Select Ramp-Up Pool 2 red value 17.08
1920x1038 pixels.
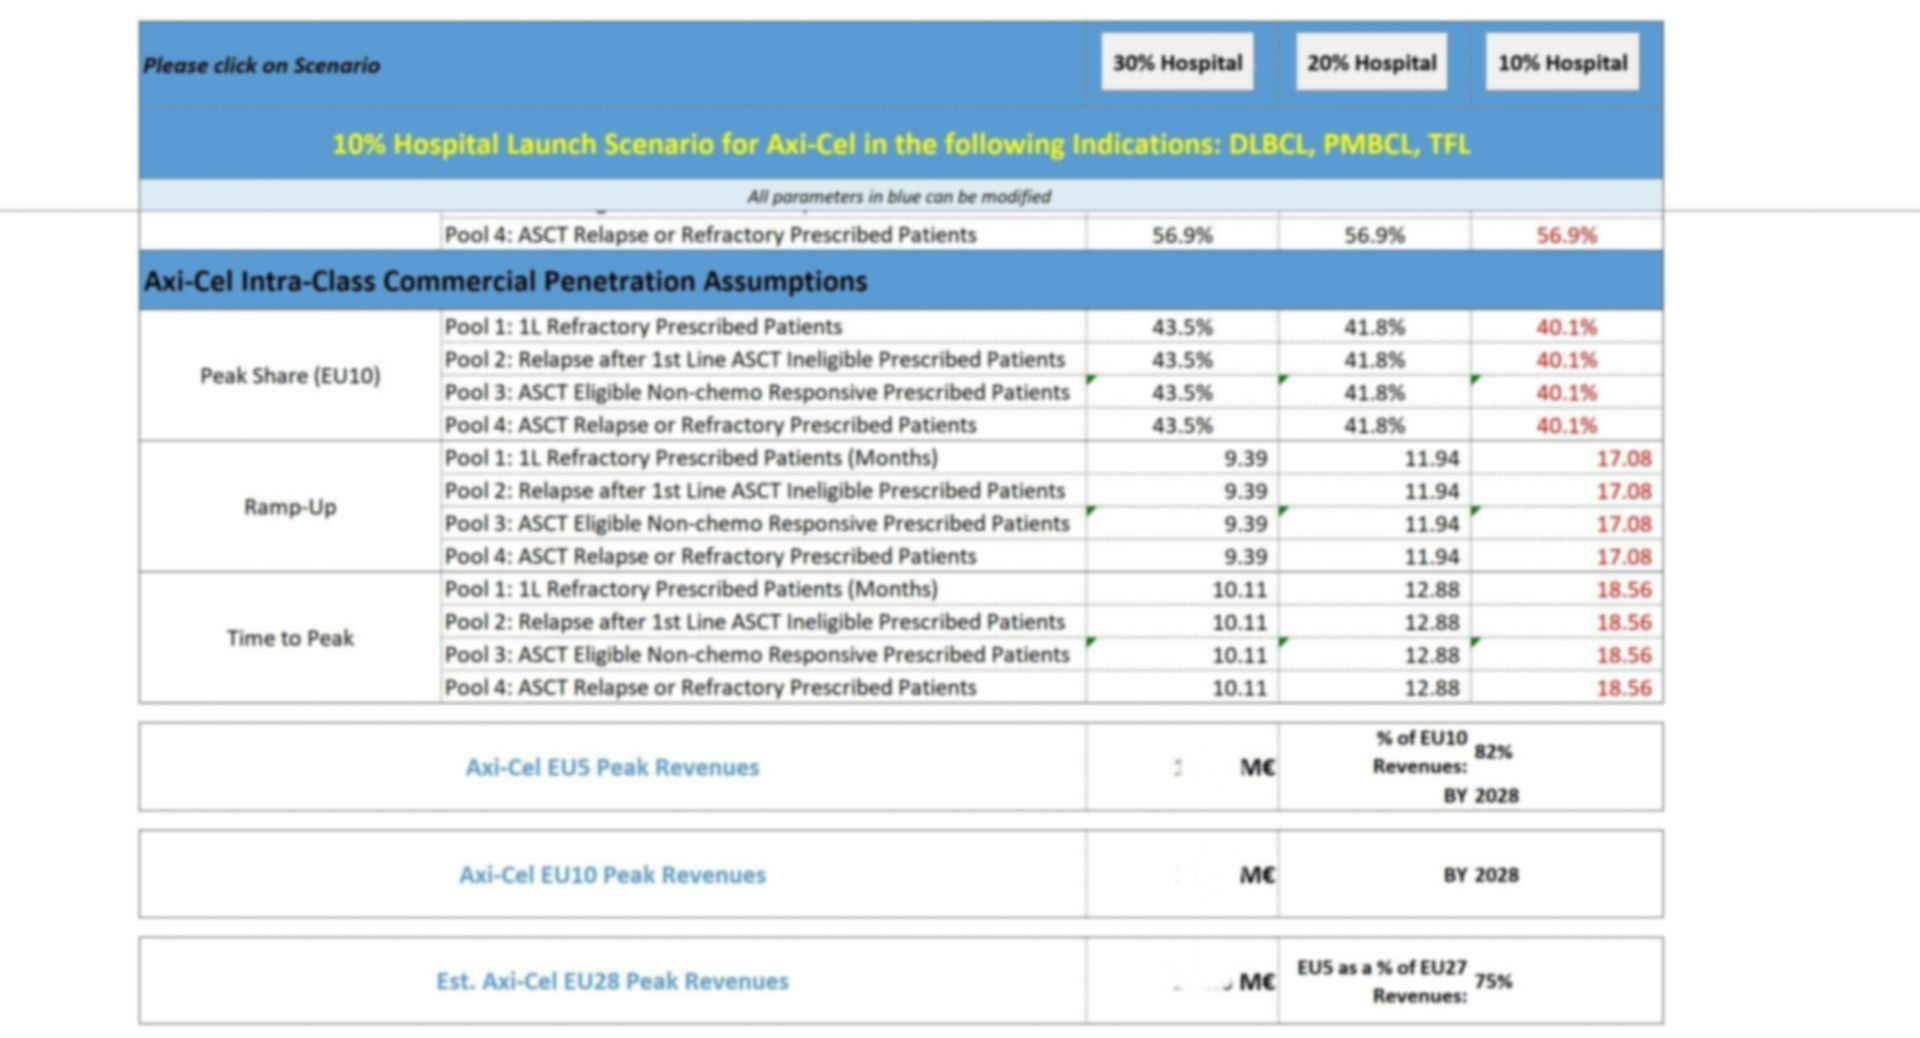click(1623, 491)
